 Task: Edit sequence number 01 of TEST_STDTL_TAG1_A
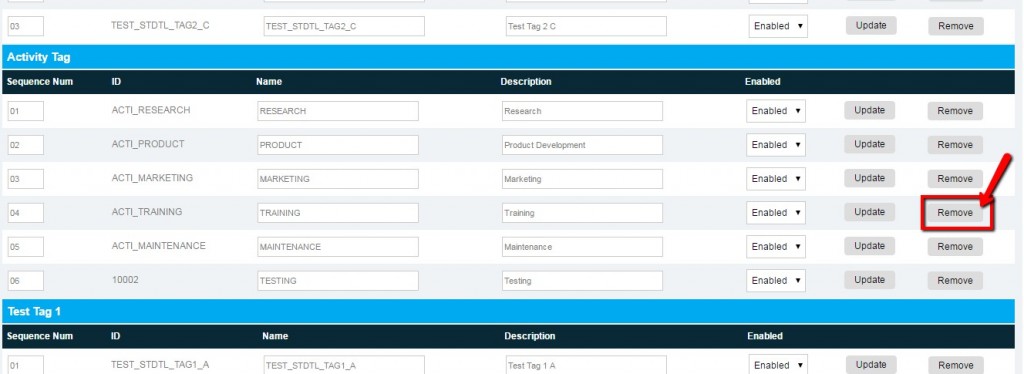[25, 366]
